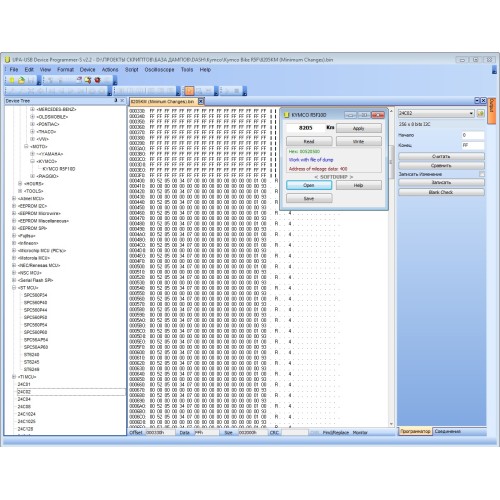This screenshot has width=500, height=500.
Task: Open the Edit menu
Action: (29, 70)
